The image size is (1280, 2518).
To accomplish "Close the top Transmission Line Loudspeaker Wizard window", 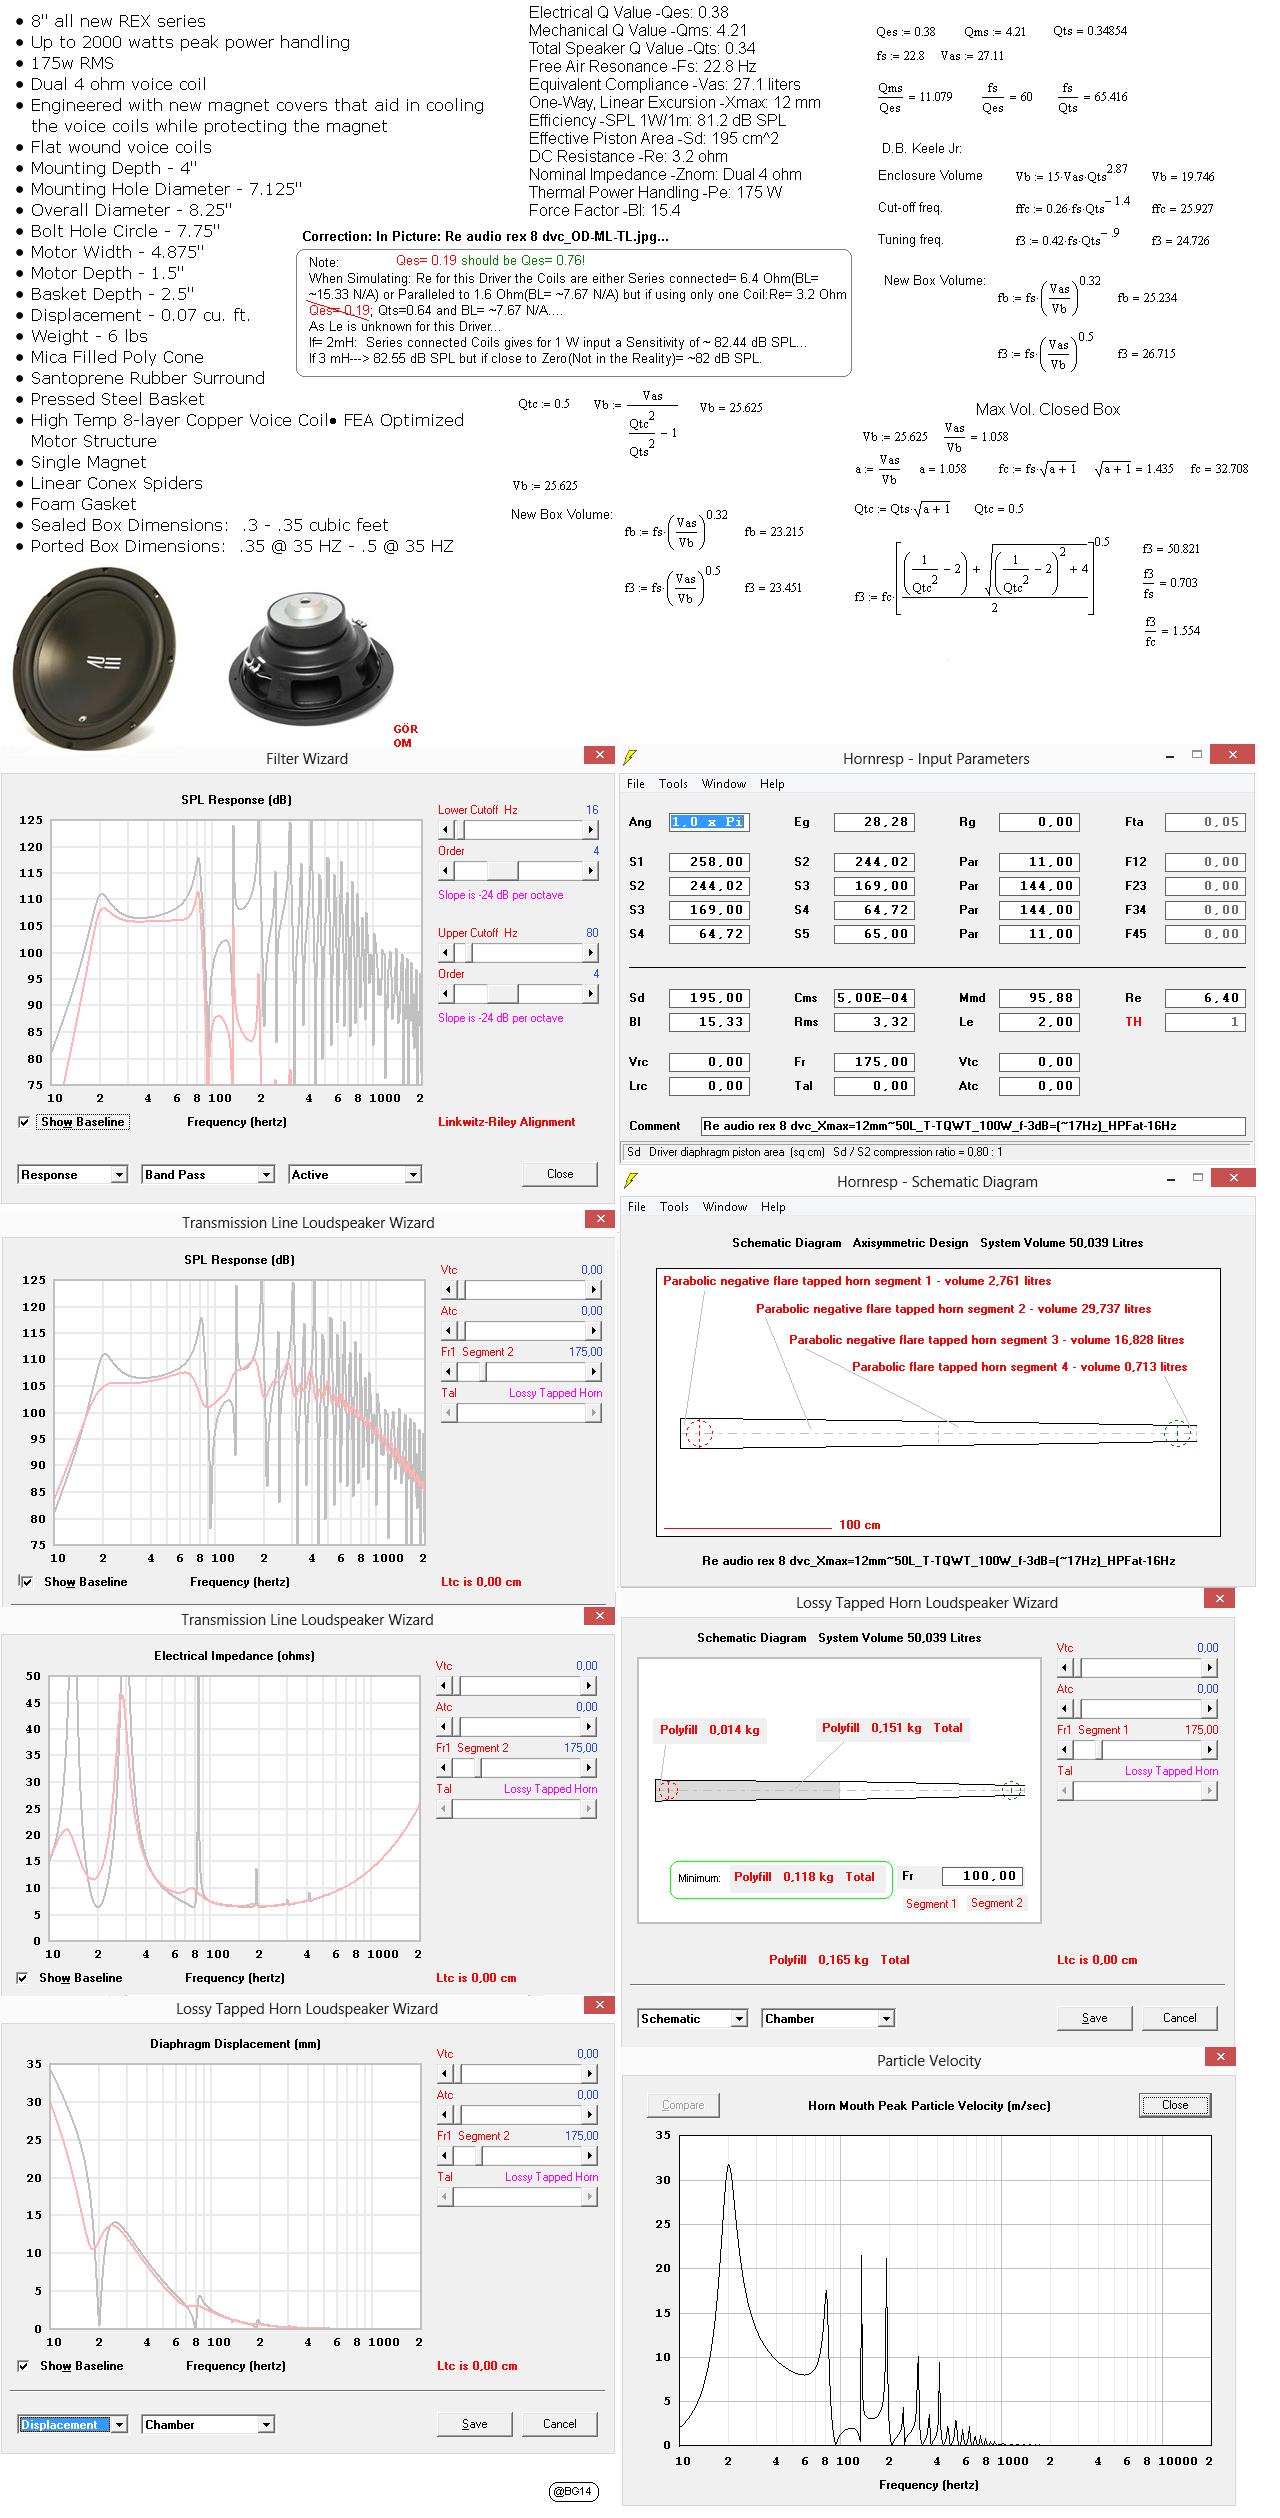I will pyautogui.click(x=599, y=1219).
